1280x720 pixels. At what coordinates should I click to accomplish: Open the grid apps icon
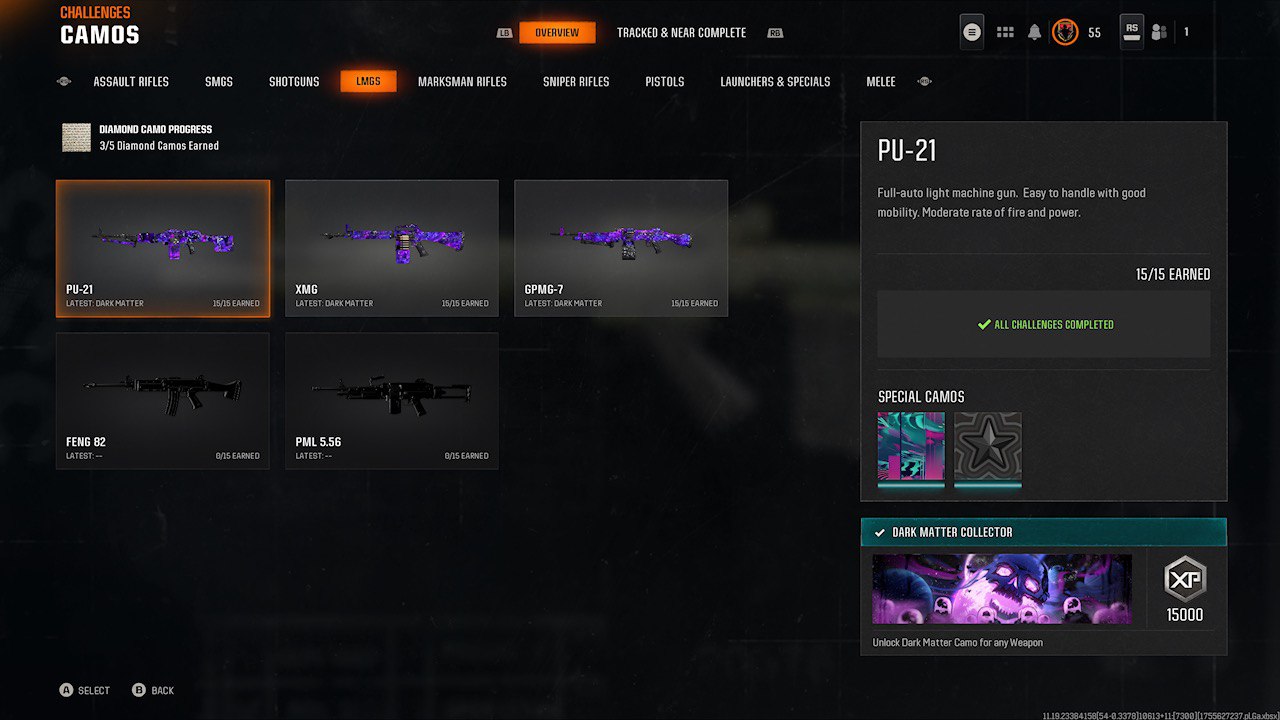1005,33
